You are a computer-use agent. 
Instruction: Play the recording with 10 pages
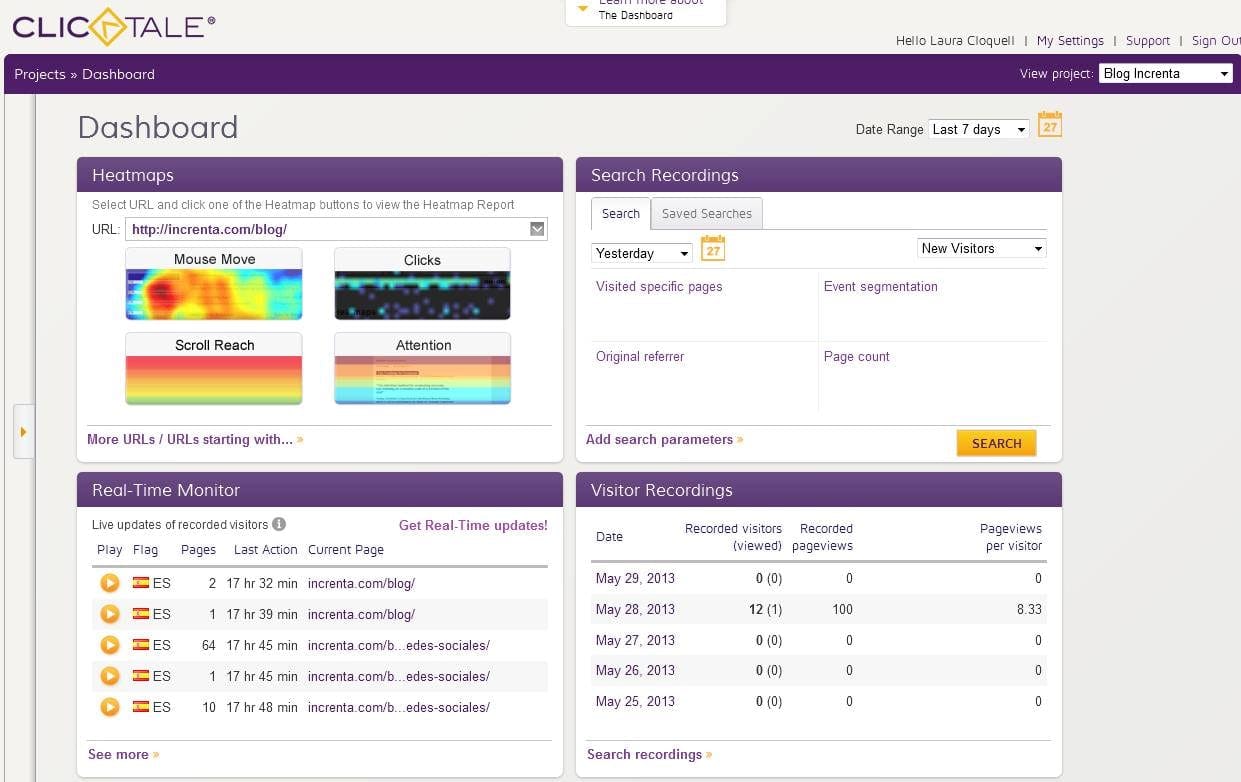pyautogui.click(x=110, y=707)
